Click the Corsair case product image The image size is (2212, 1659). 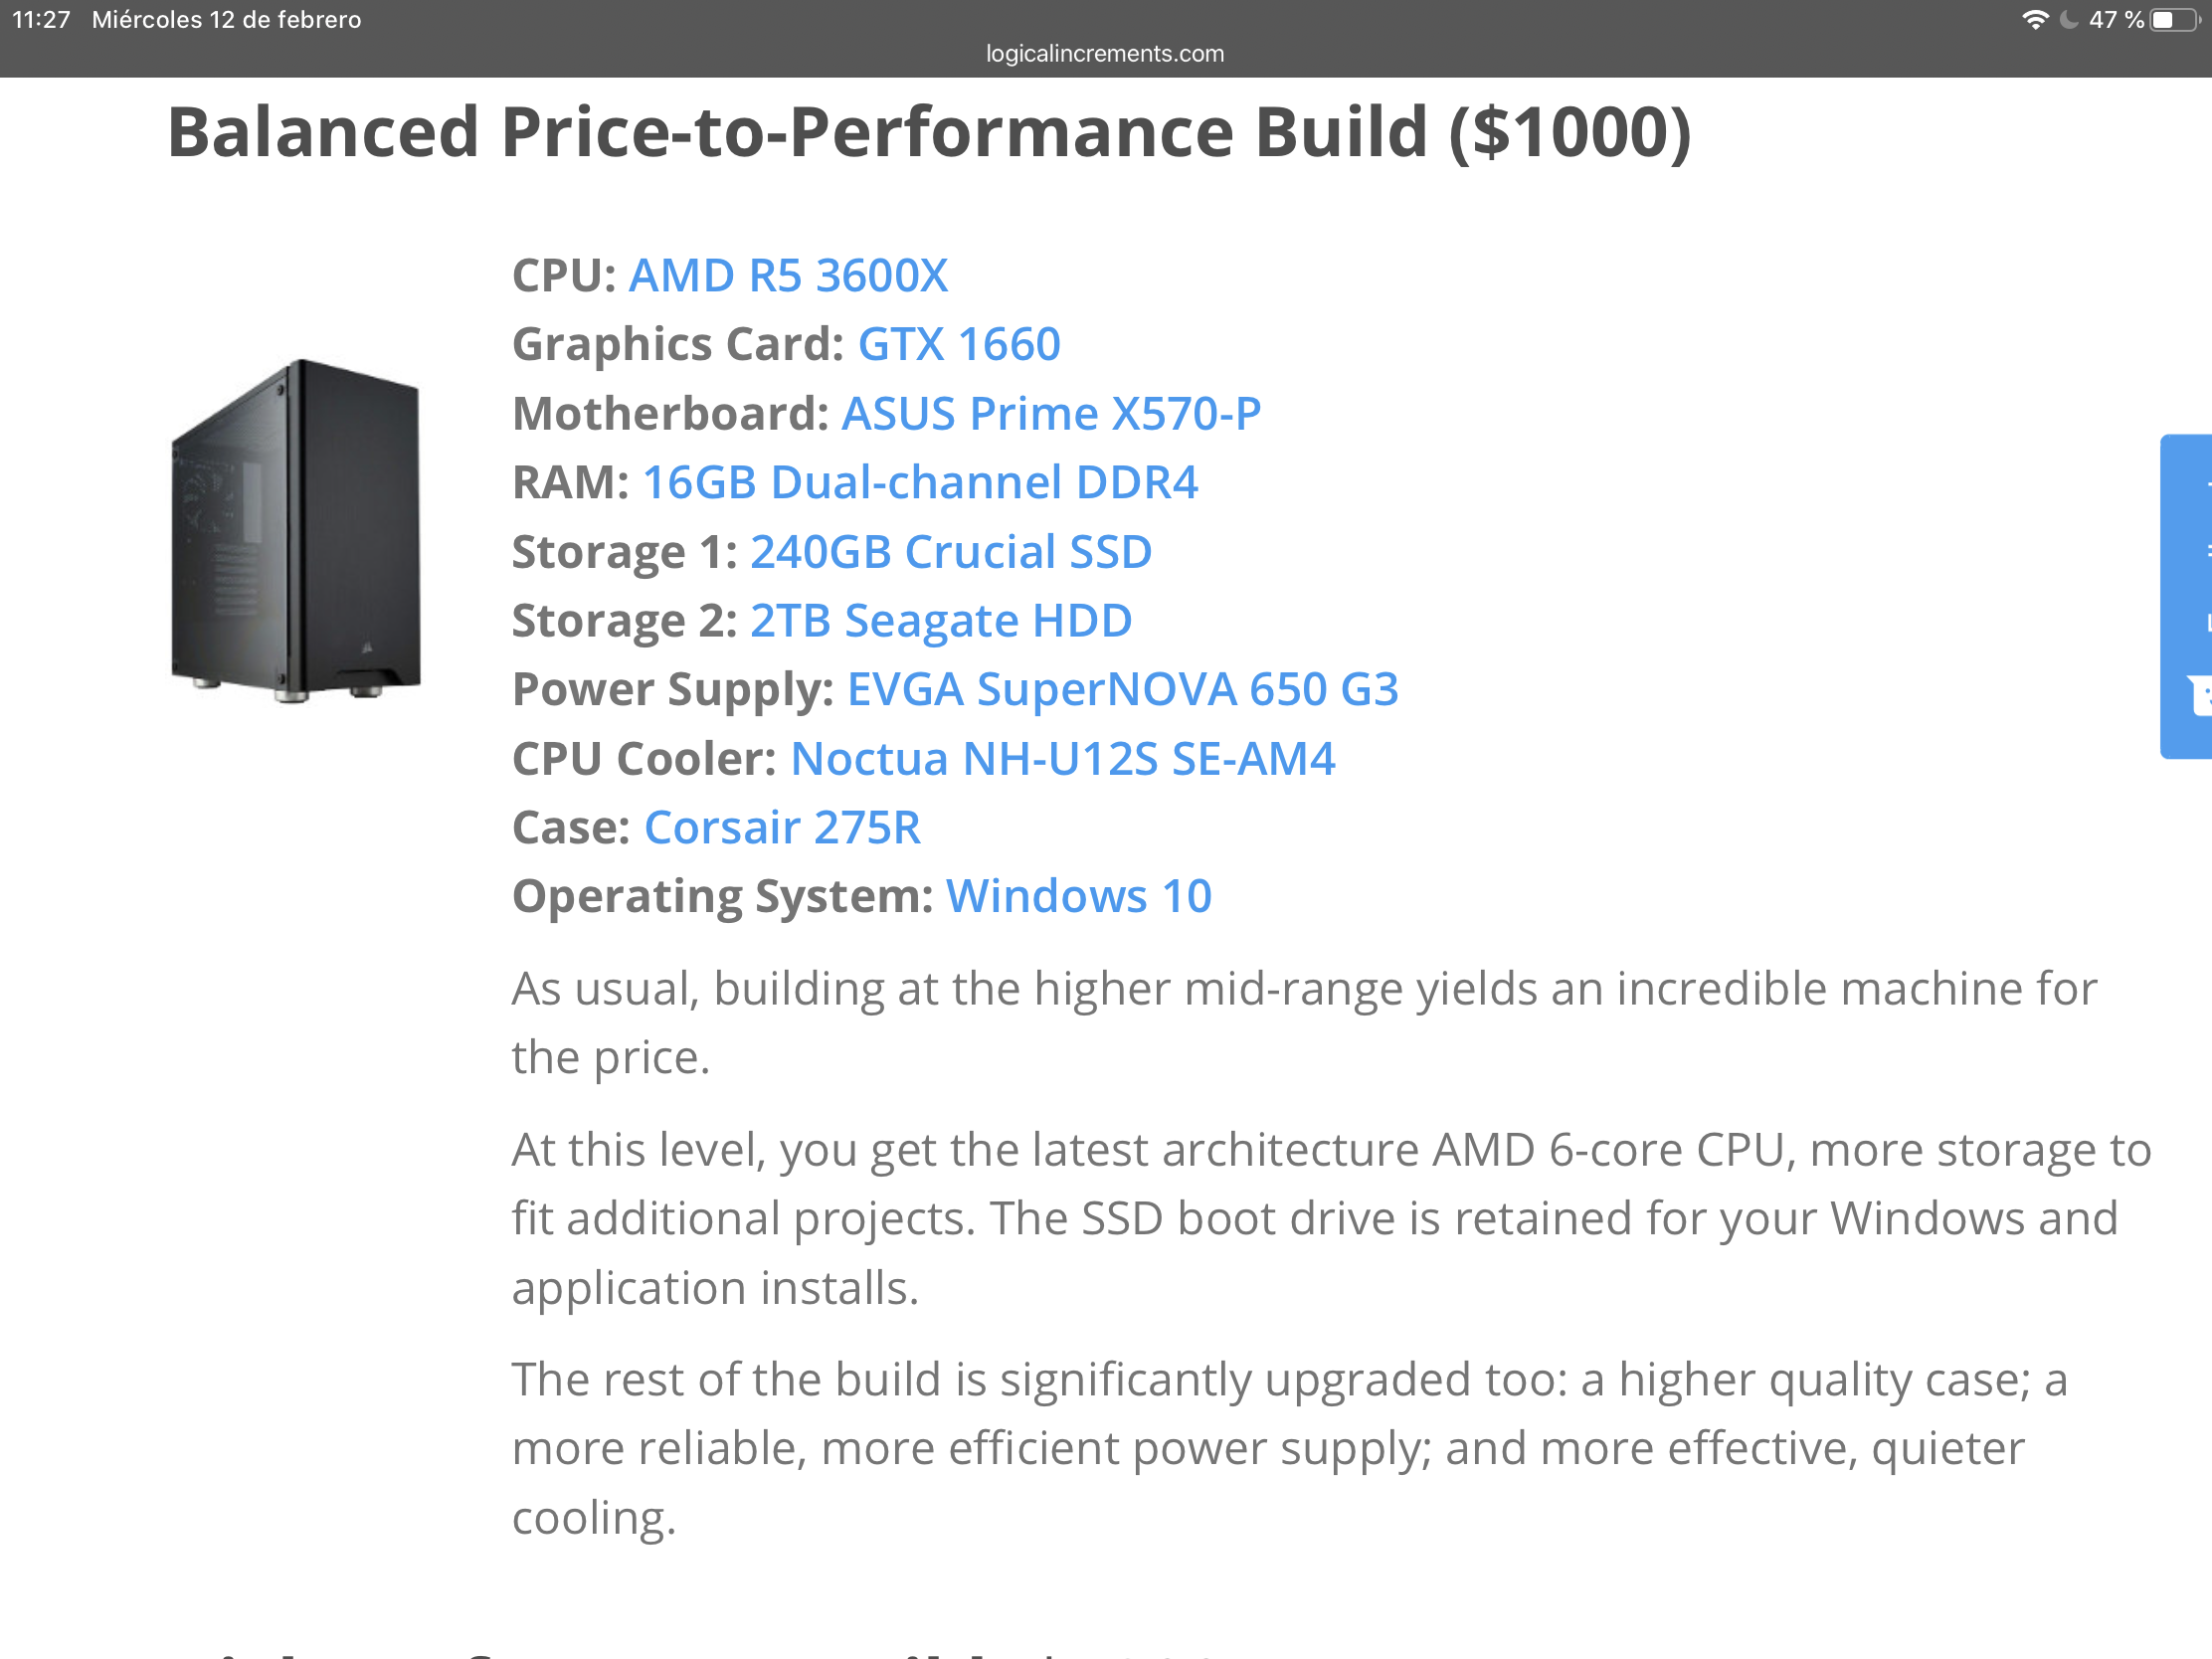click(296, 531)
